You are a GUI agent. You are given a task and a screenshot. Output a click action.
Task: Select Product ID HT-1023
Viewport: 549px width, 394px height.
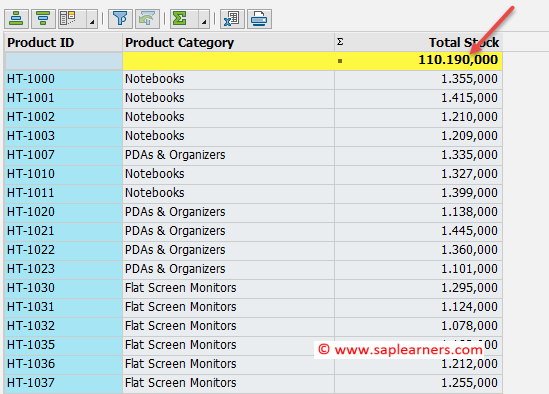point(63,269)
